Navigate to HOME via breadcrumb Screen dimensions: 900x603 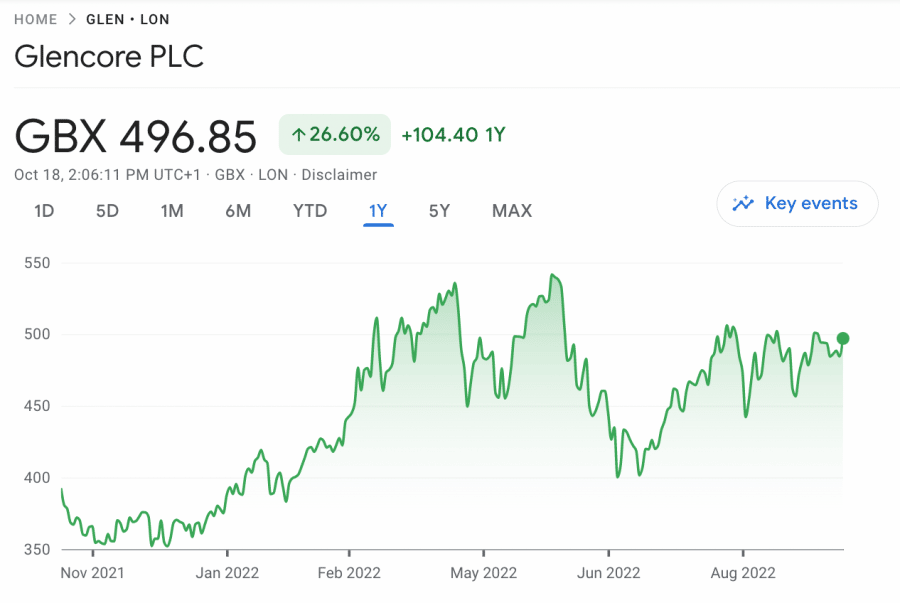(x=36, y=18)
